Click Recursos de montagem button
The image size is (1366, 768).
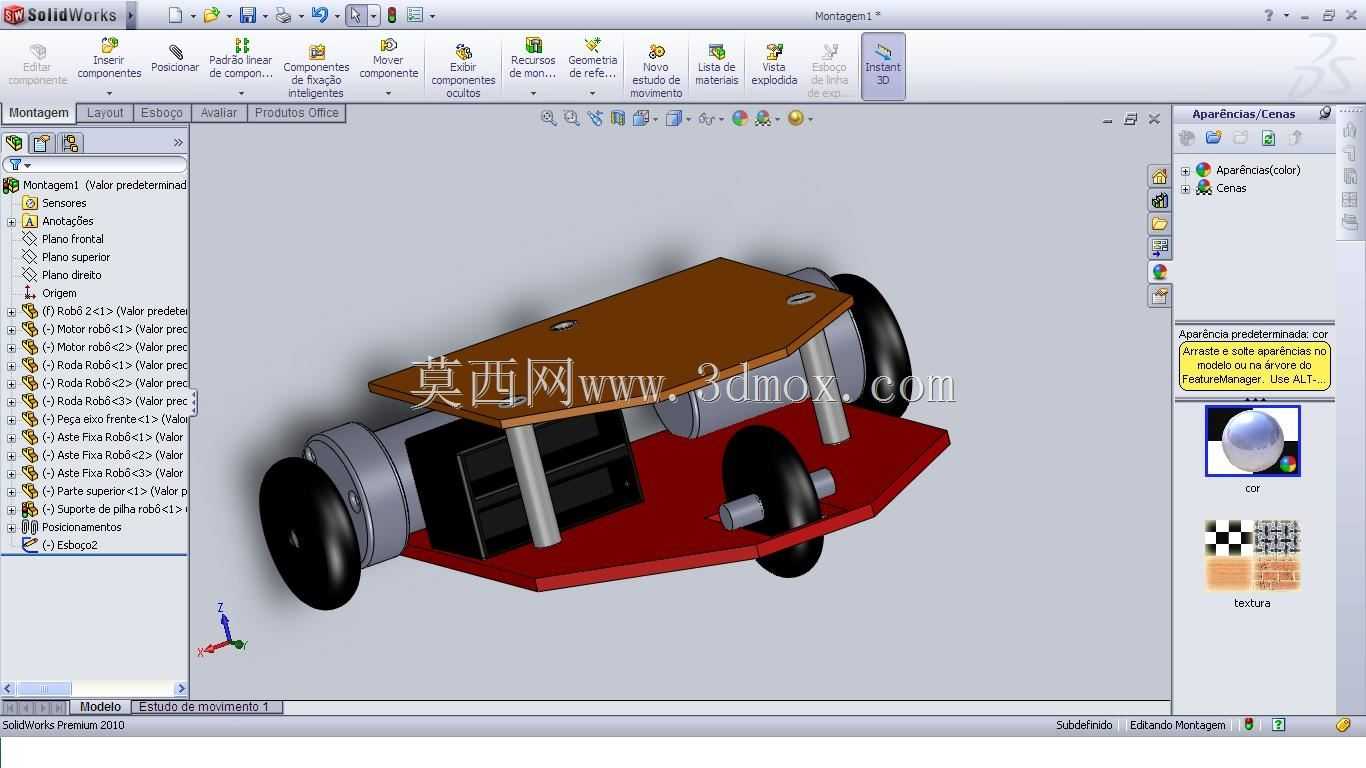point(533,59)
